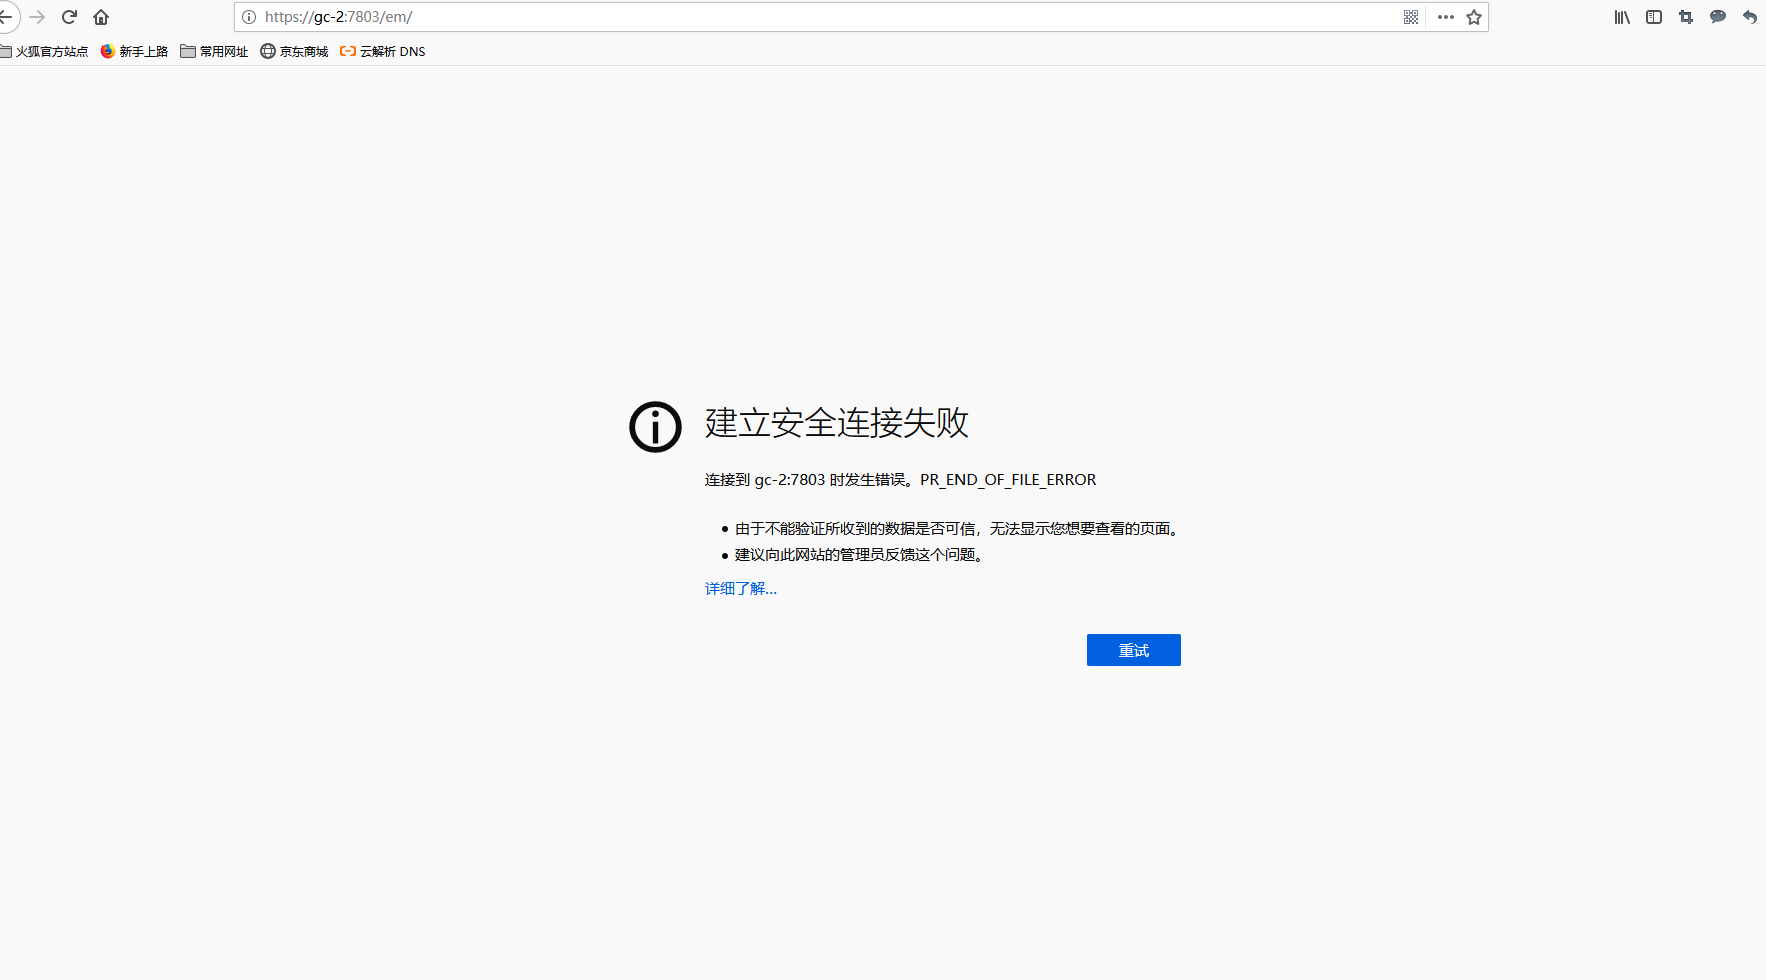The width and height of the screenshot is (1766, 980).
Task: Click the undo arrow toolbar icon
Action: (1750, 17)
